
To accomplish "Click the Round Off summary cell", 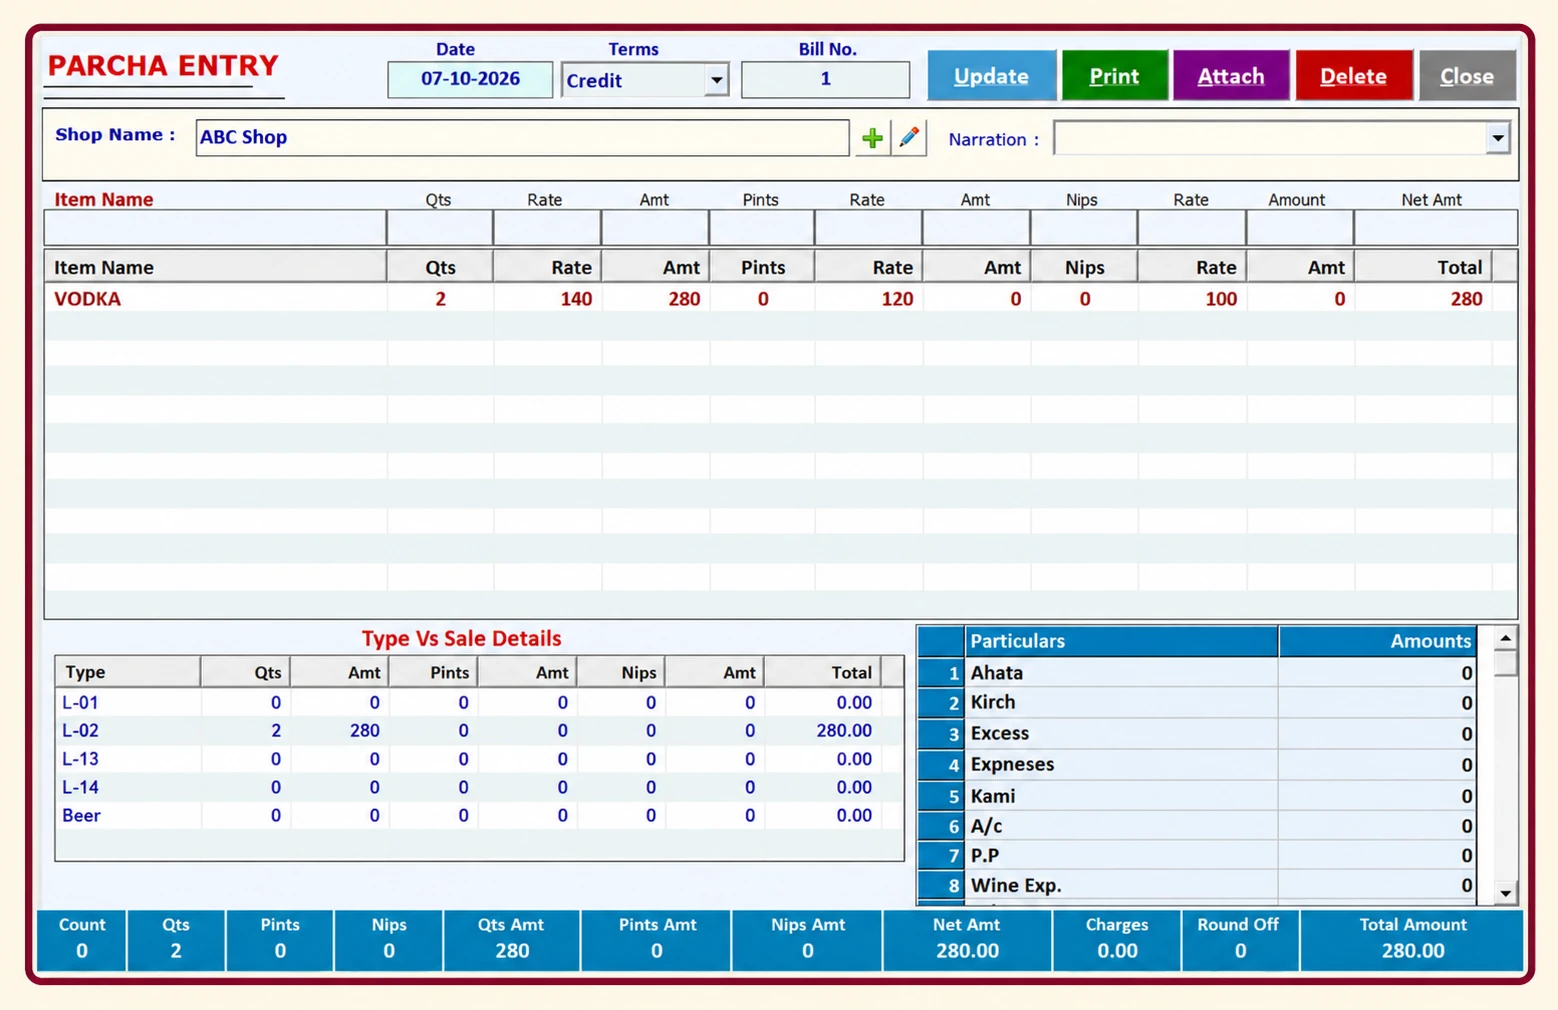I will pyautogui.click(x=1240, y=939).
